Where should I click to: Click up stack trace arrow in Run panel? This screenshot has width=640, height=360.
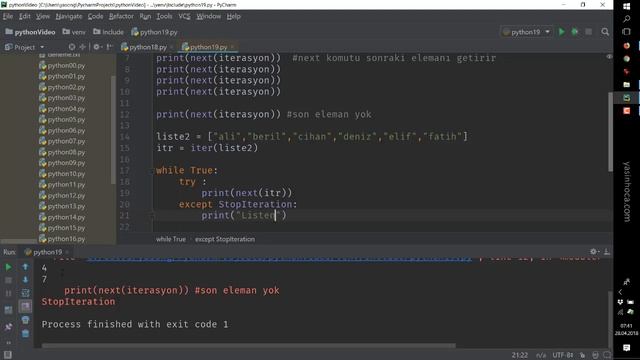(x=25, y=267)
